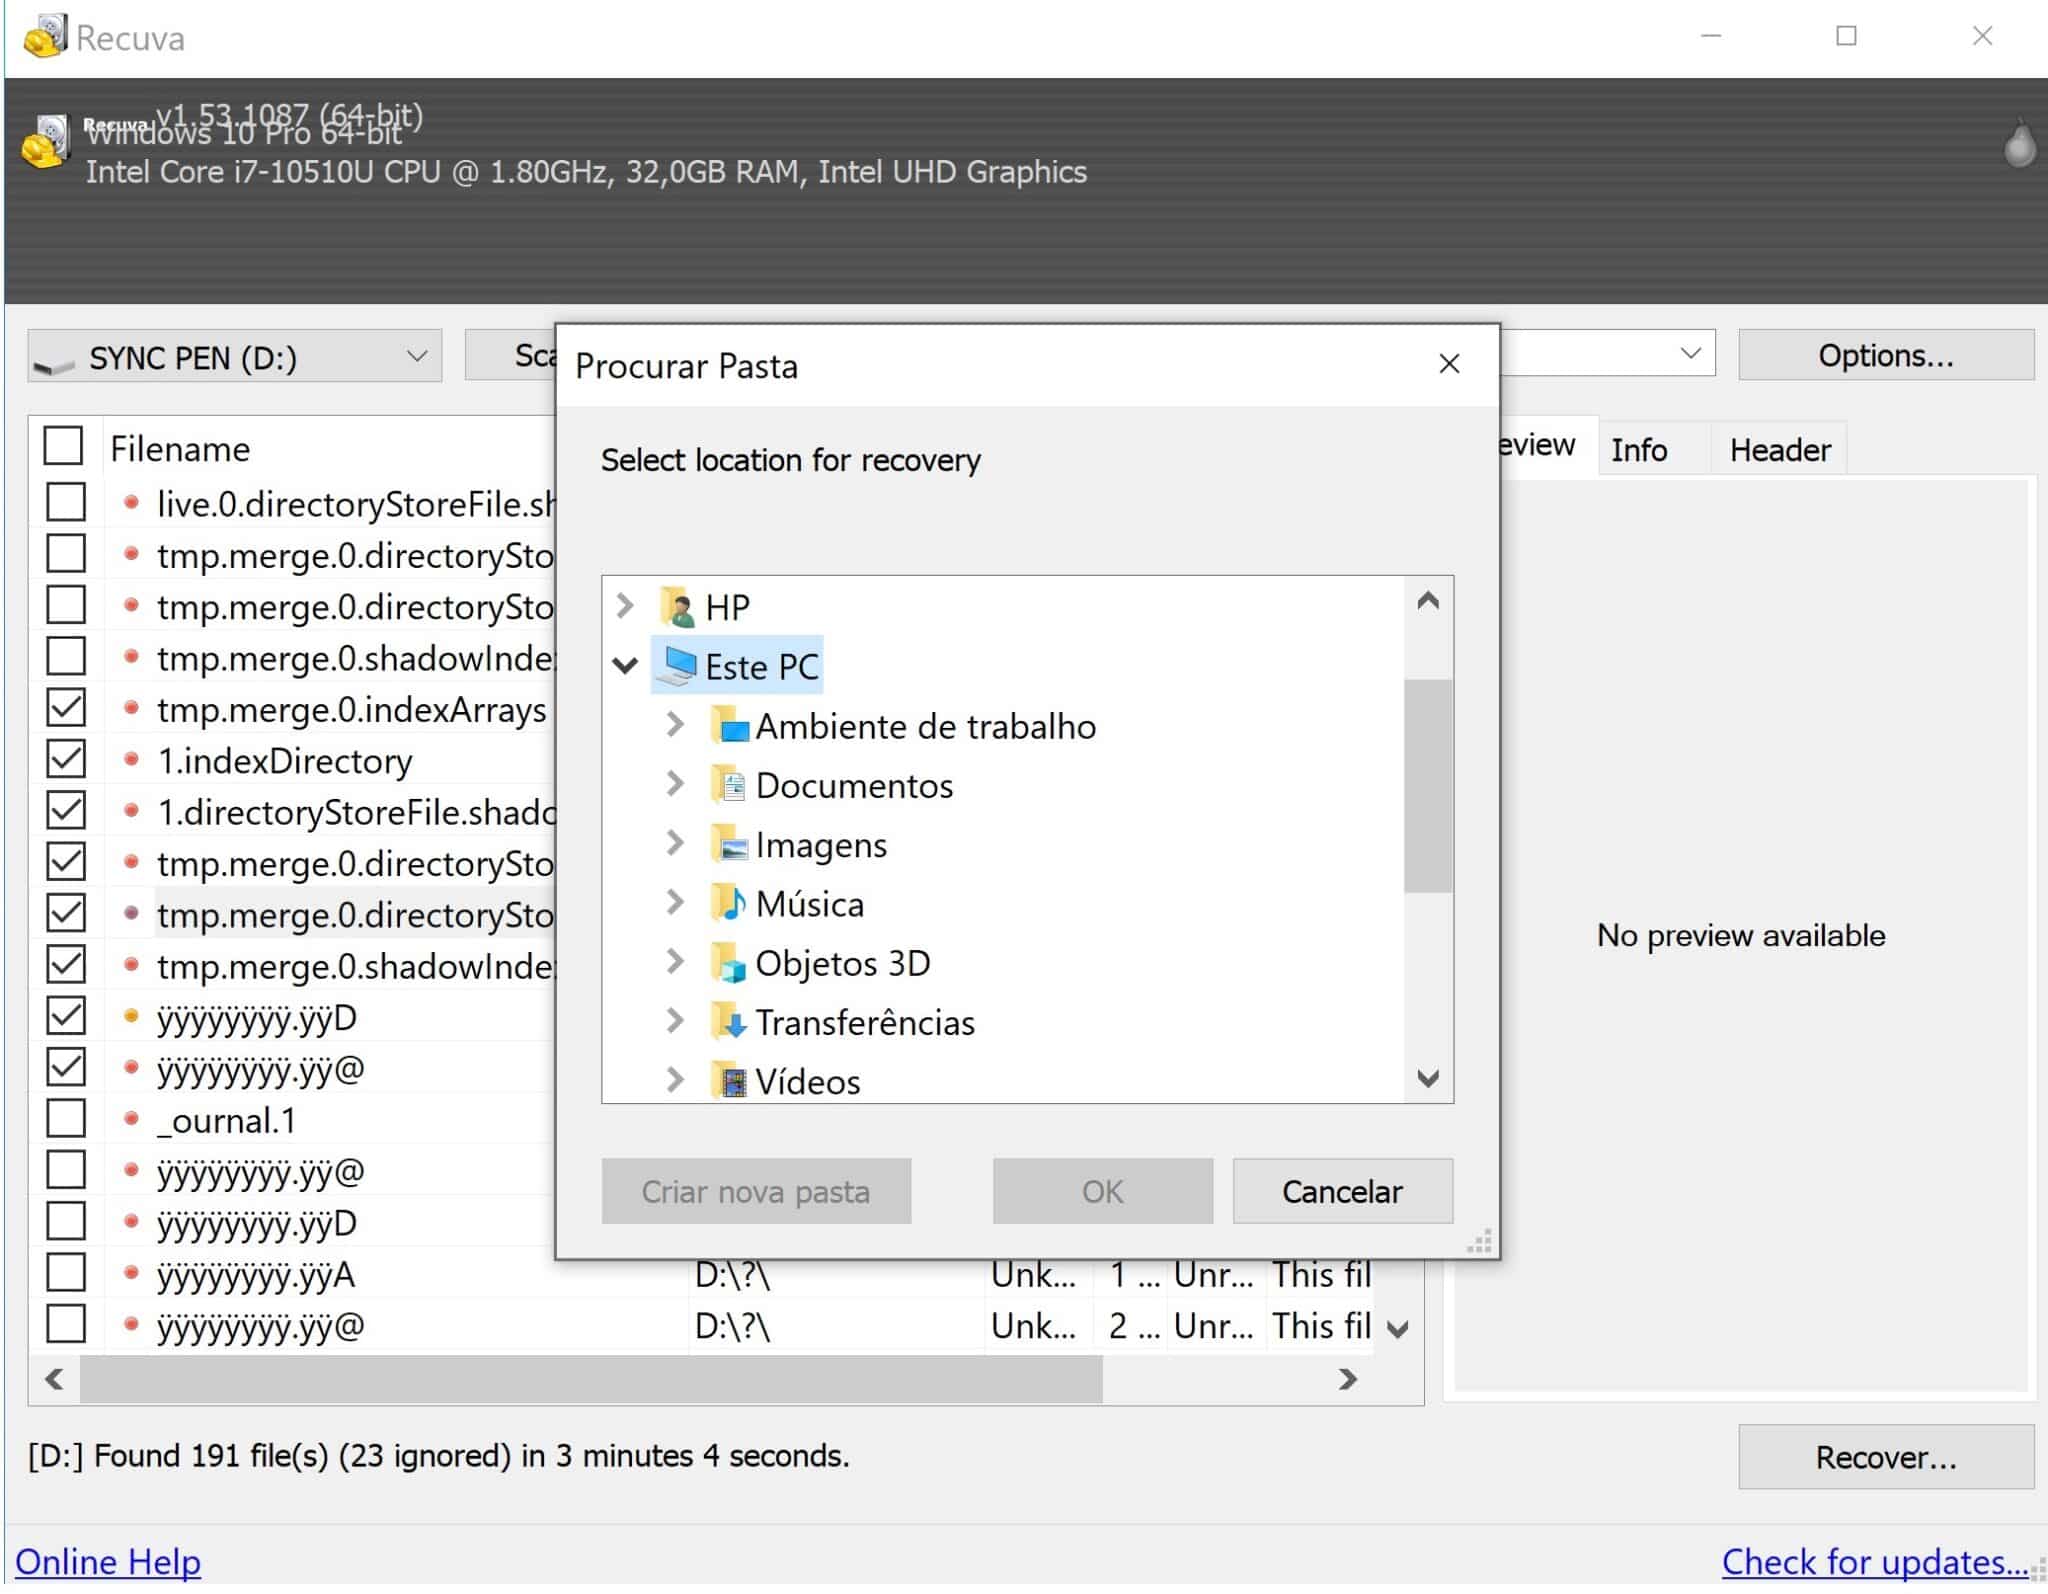Image resolution: width=2048 pixels, height=1594 pixels.
Task: Expand the Música node
Action: tap(676, 903)
